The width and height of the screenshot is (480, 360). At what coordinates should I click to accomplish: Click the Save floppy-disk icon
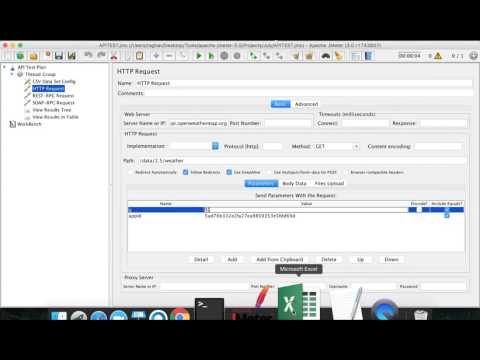59,56
